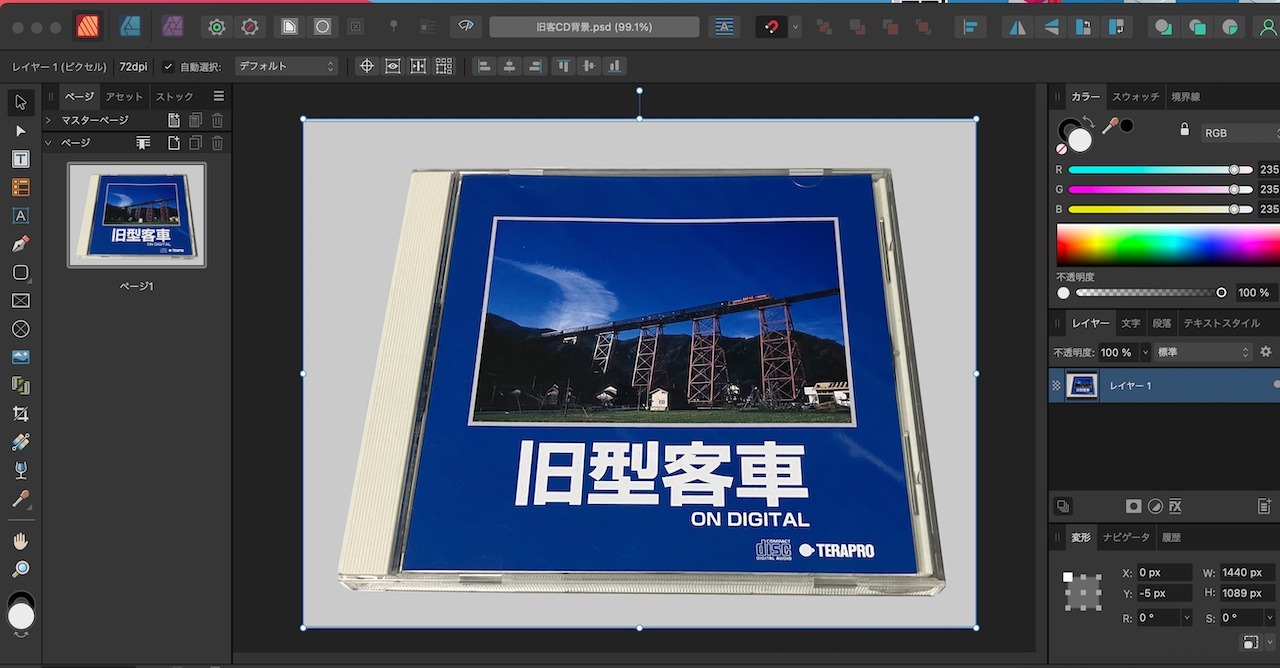The height and width of the screenshot is (668, 1280).
Task: Click the color picker eyedropper in Color panel
Action: coord(1110,126)
